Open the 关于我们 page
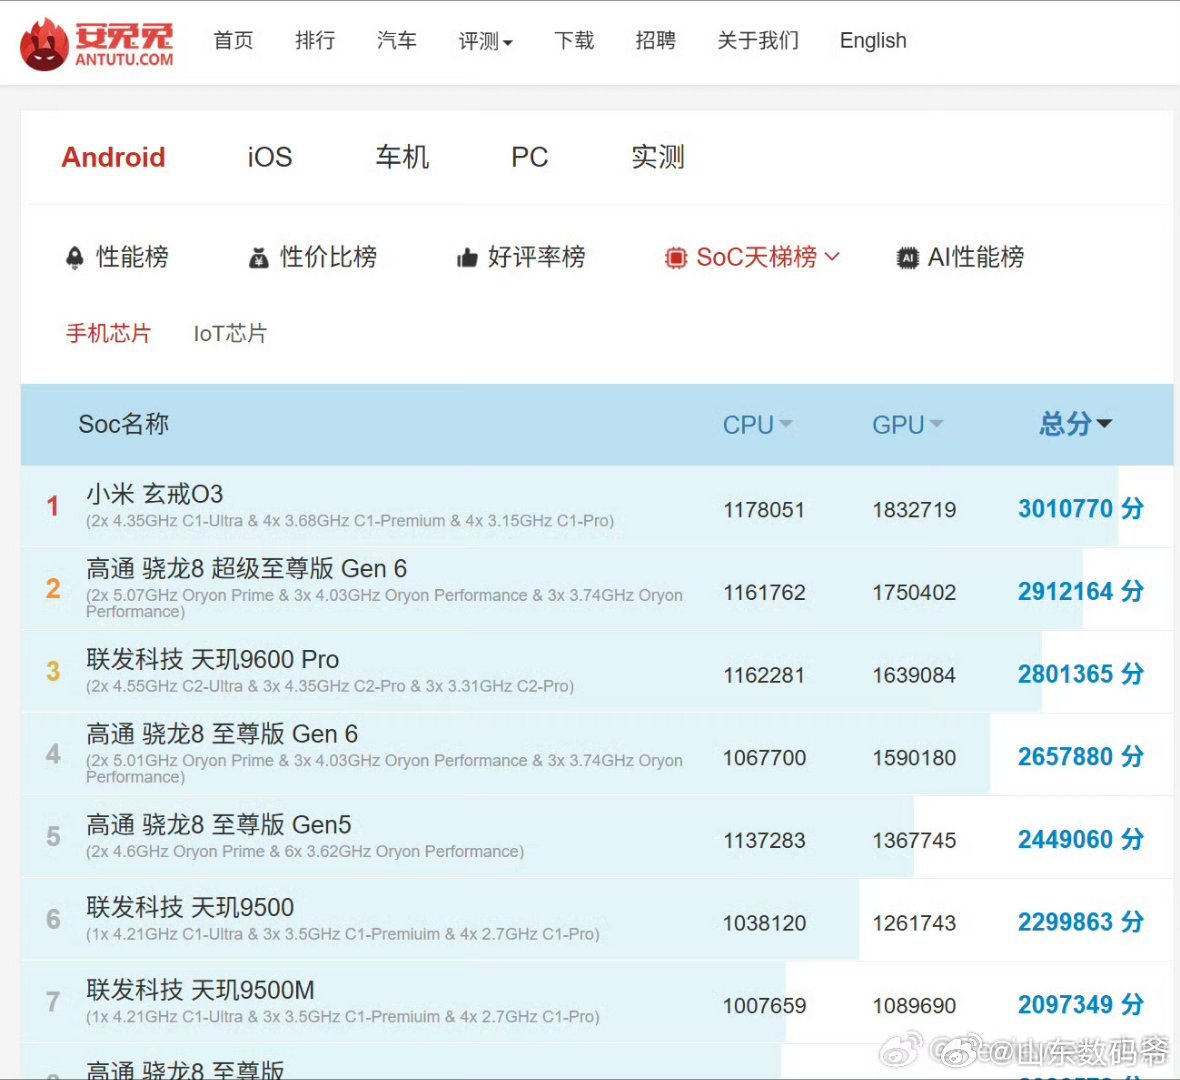 [758, 41]
